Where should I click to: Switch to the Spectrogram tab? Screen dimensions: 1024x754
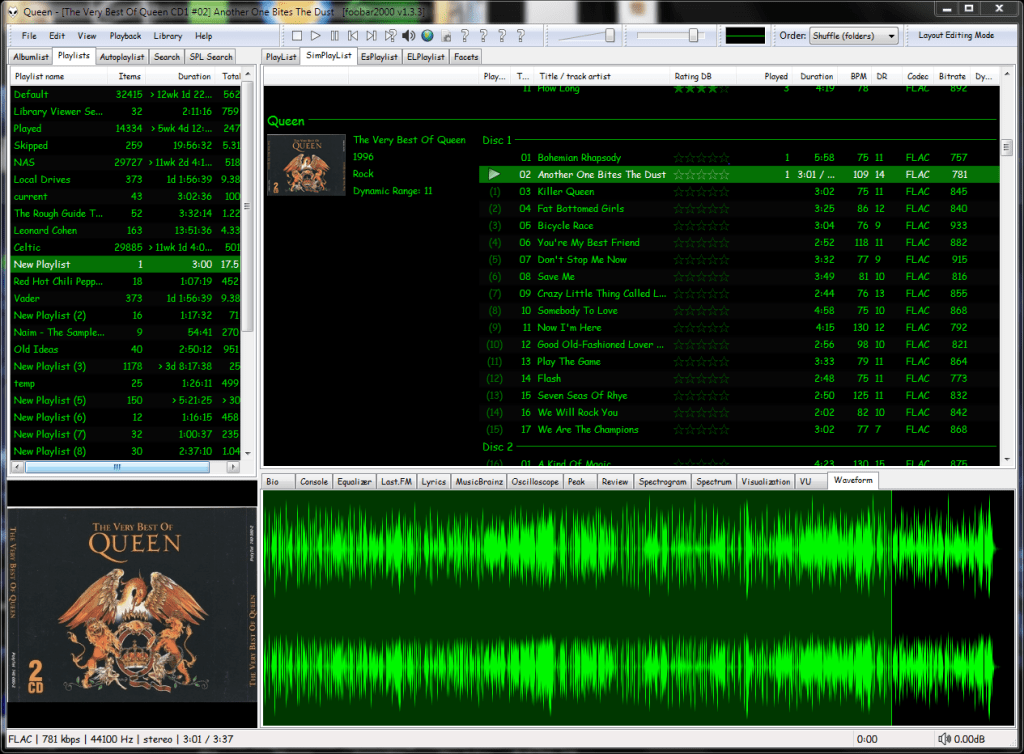coord(663,481)
